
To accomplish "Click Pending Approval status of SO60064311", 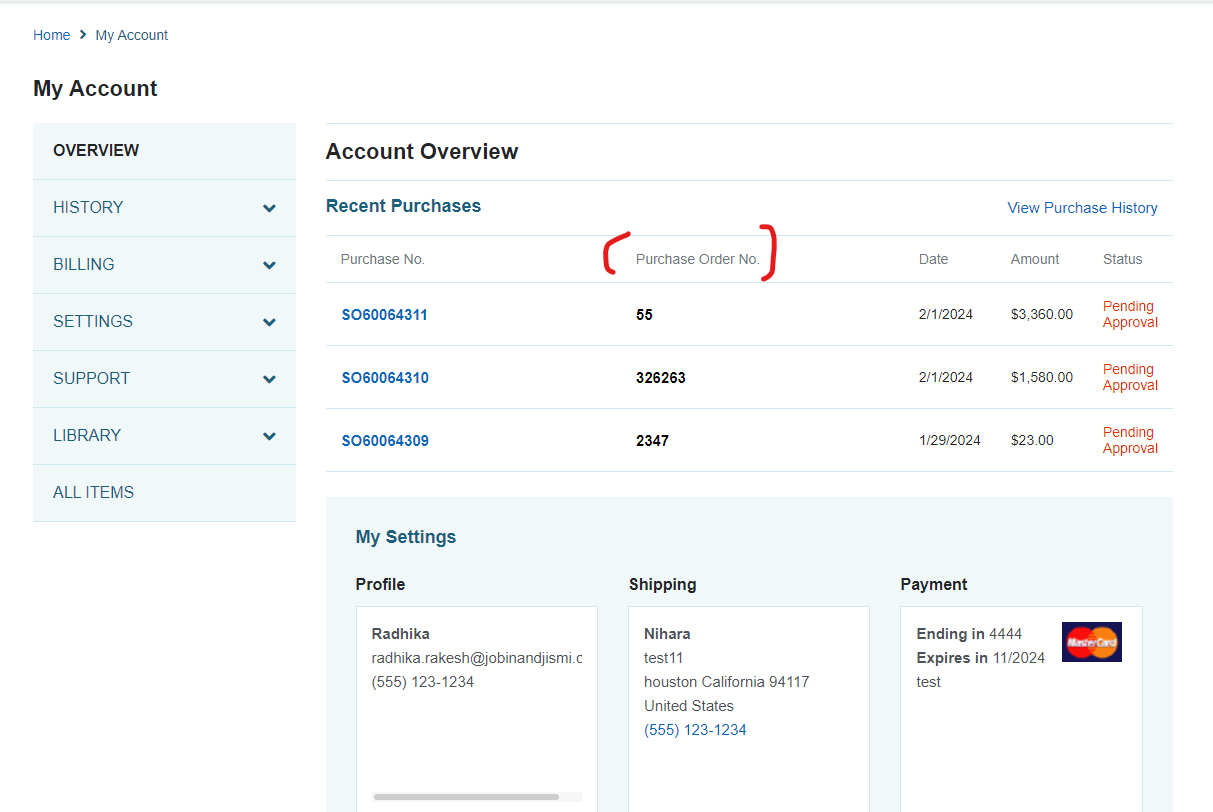I will tap(1130, 314).
